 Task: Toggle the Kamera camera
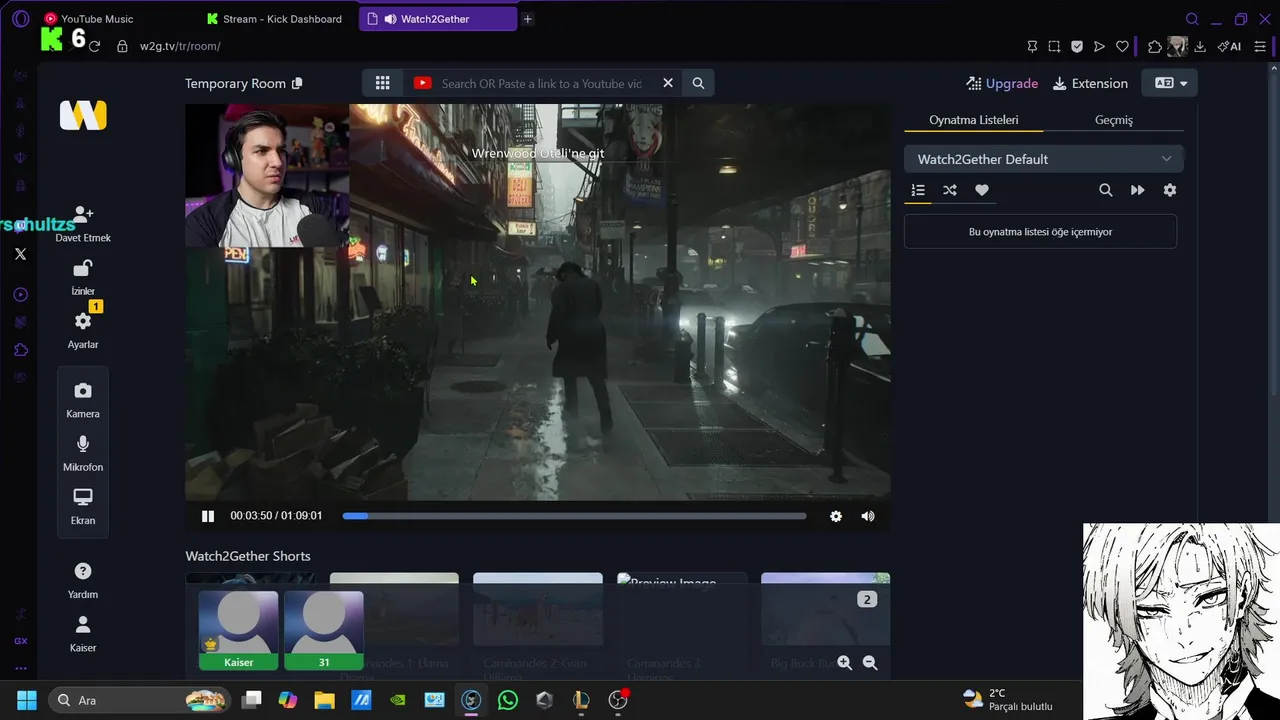click(x=83, y=400)
